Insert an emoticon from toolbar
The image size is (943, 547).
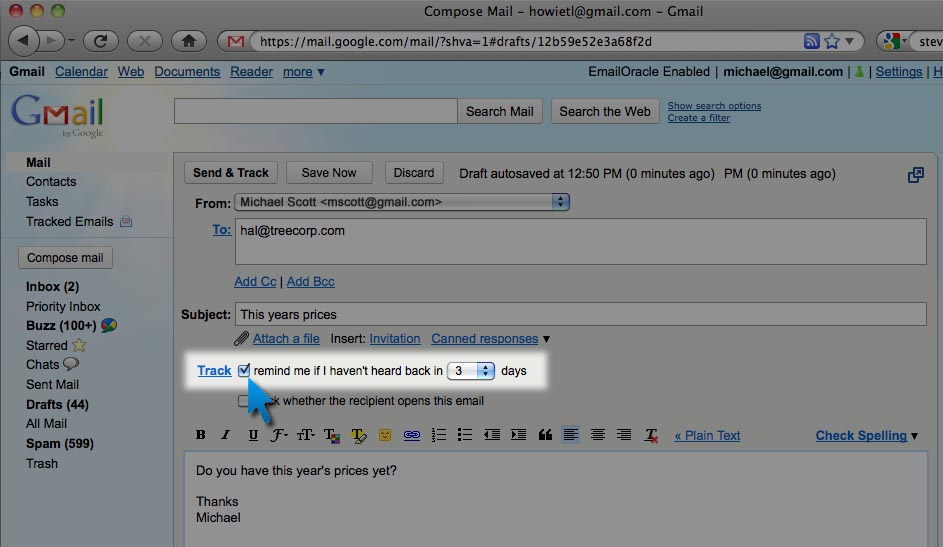385,435
